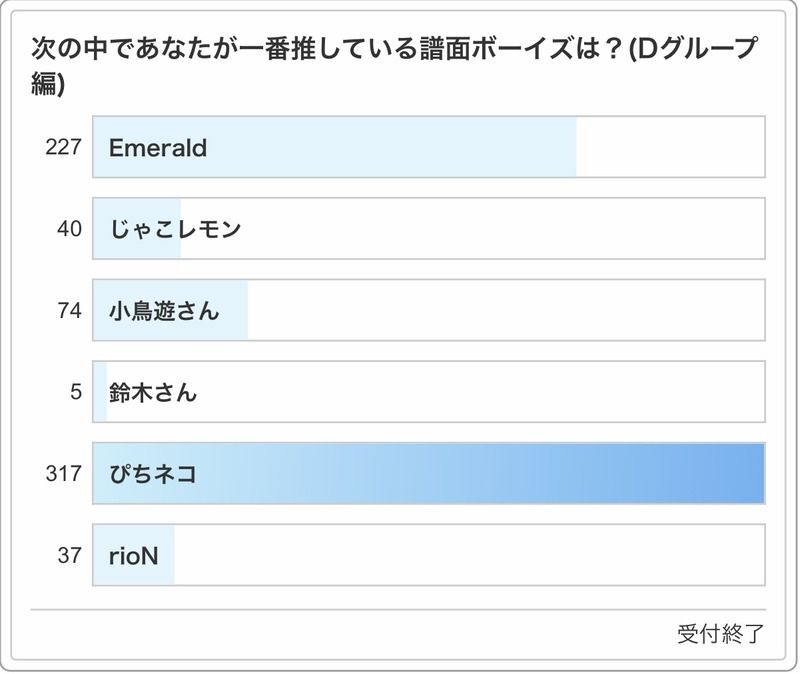The width and height of the screenshot is (800, 674).
Task: Select the じゃこレモン option text
Action: coord(175,229)
